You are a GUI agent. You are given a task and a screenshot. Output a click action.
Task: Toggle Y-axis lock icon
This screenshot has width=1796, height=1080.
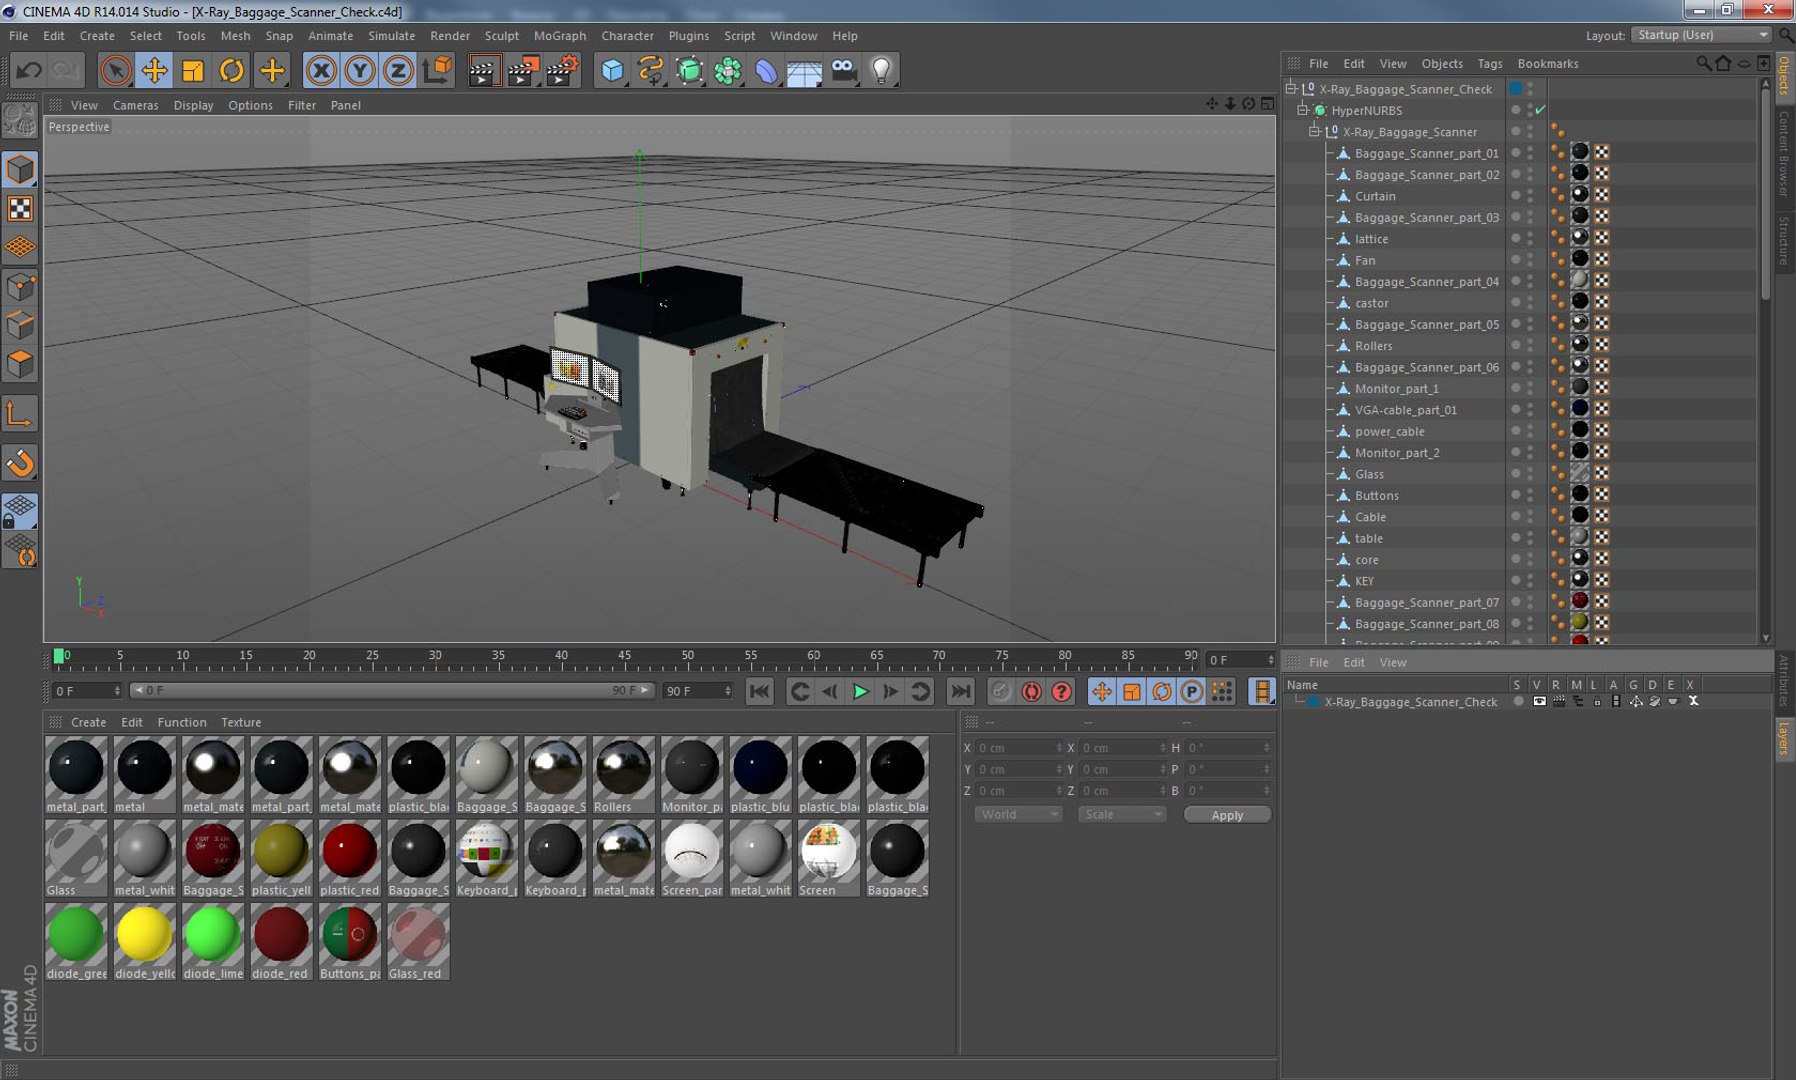[360, 70]
